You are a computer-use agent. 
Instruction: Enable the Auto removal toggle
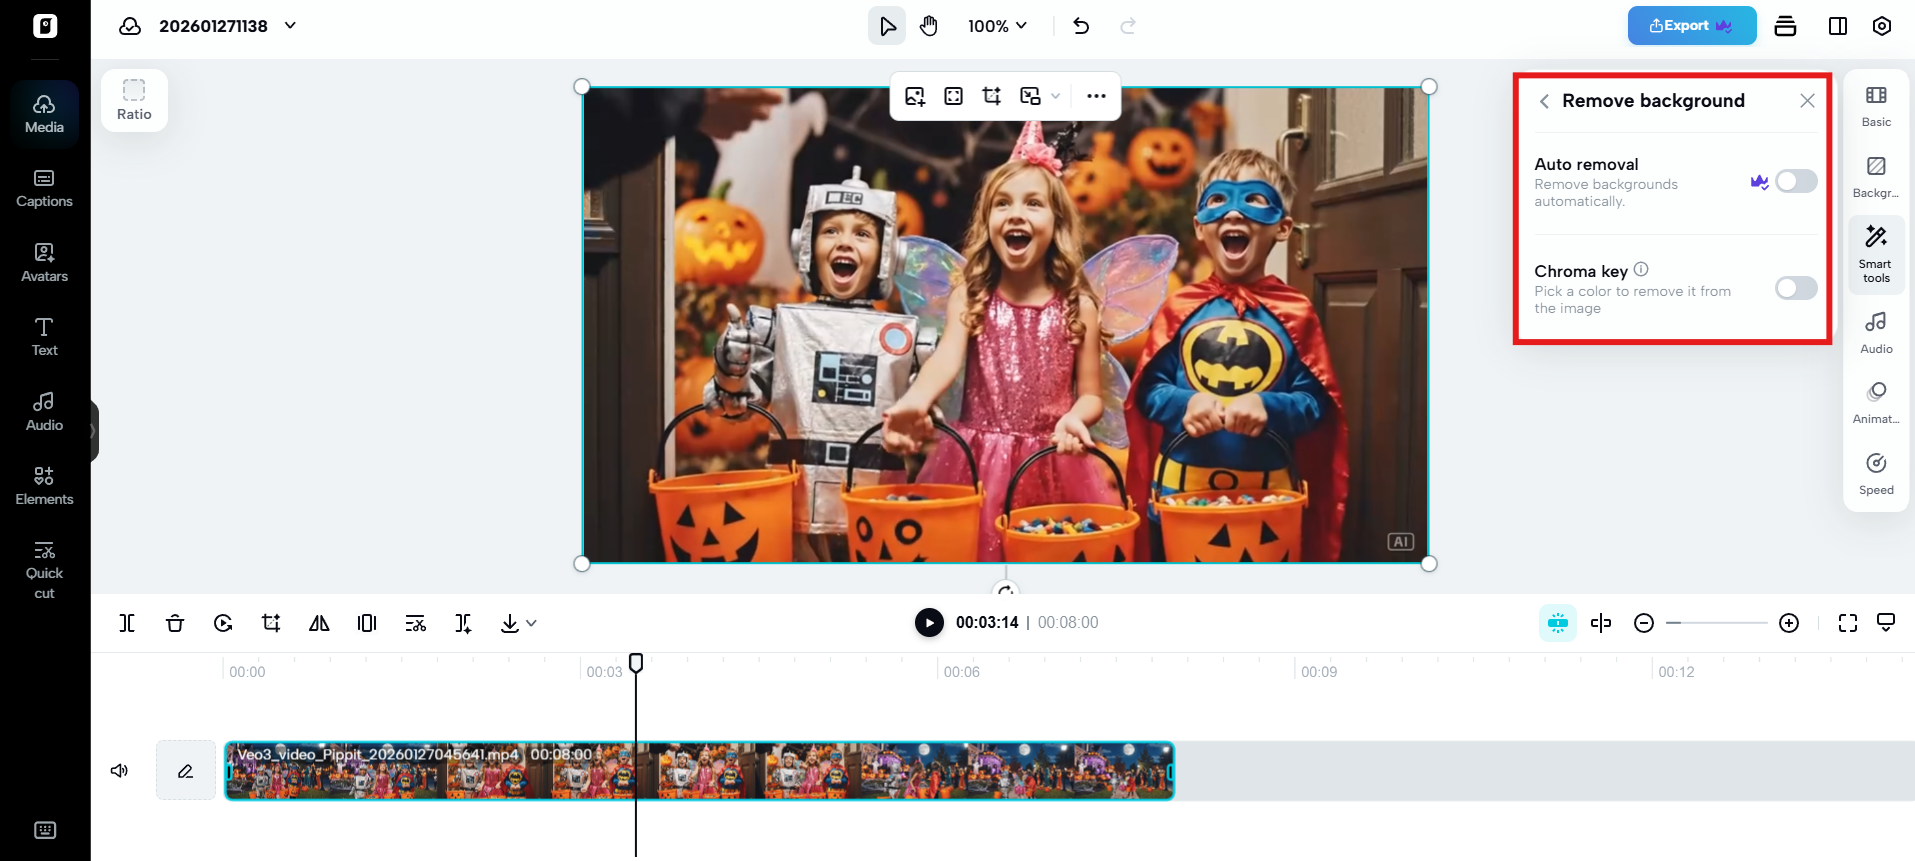point(1796,181)
